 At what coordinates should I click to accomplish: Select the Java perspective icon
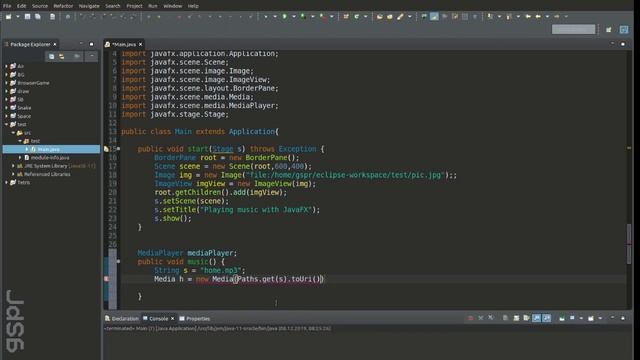624,29
